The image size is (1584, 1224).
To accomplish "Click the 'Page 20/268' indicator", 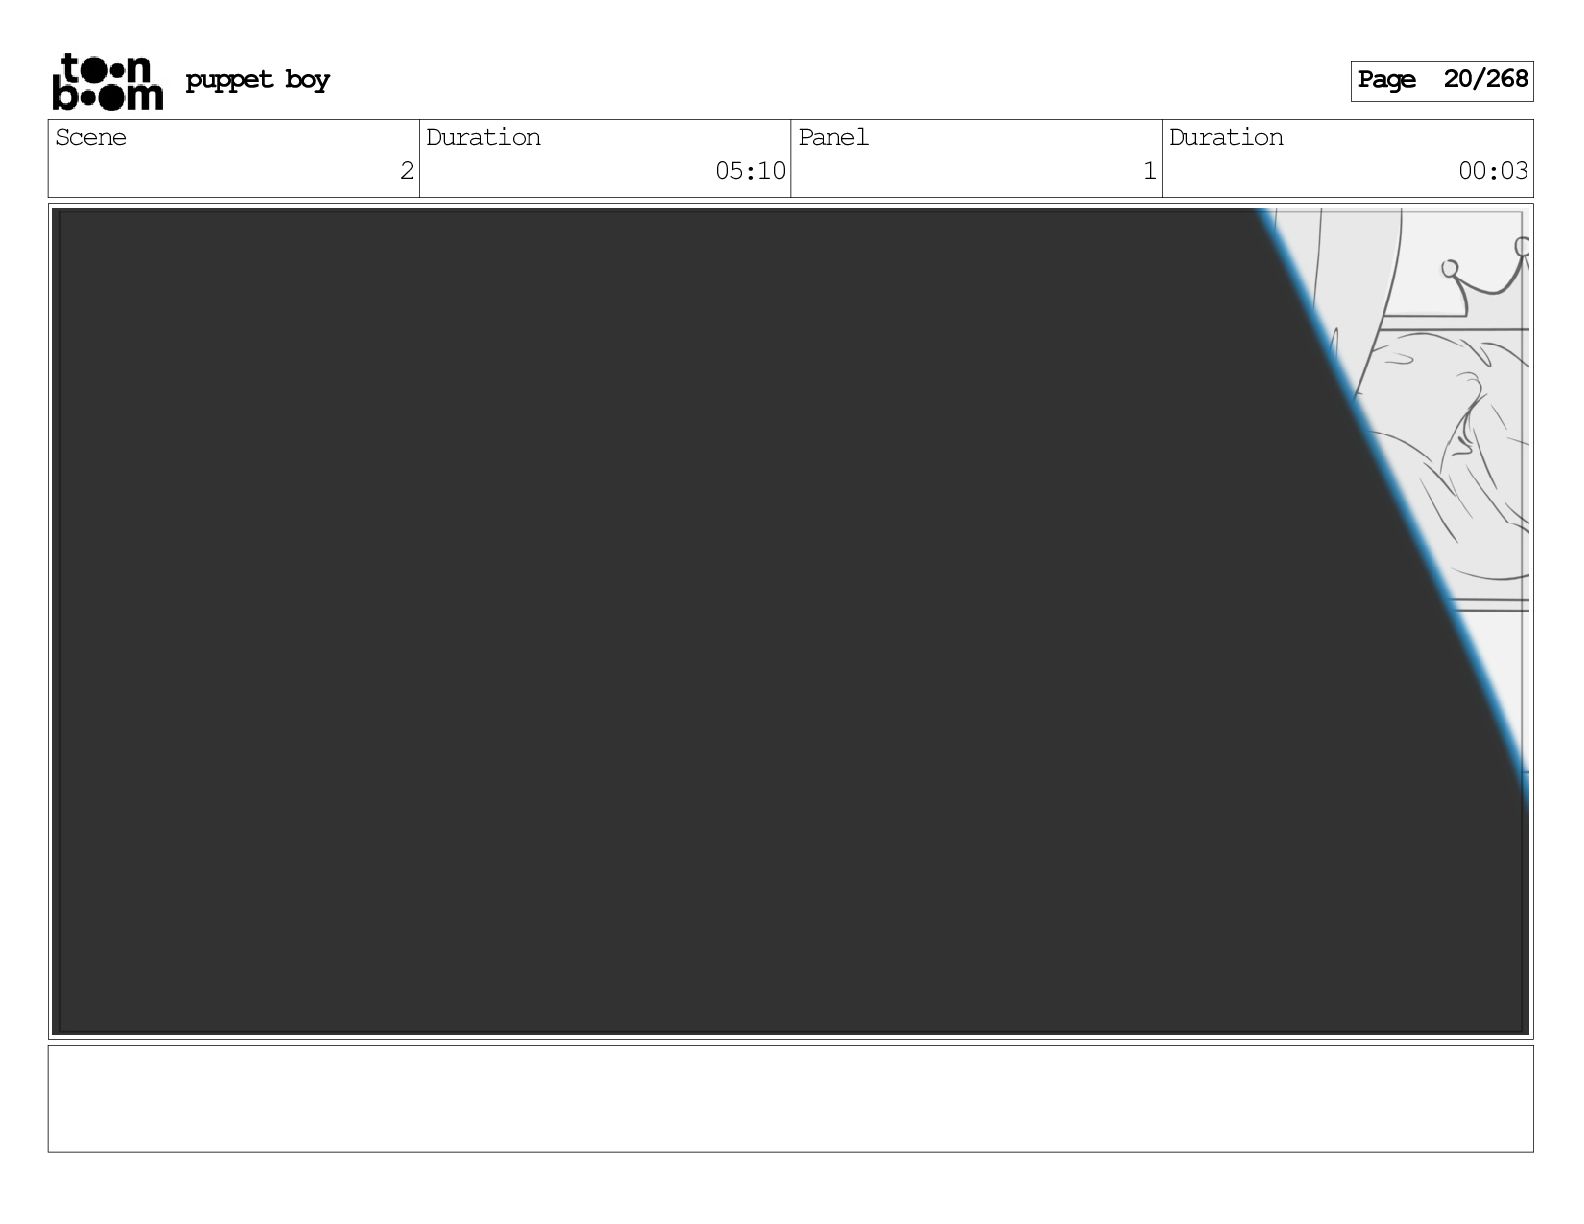I will pos(1441,80).
